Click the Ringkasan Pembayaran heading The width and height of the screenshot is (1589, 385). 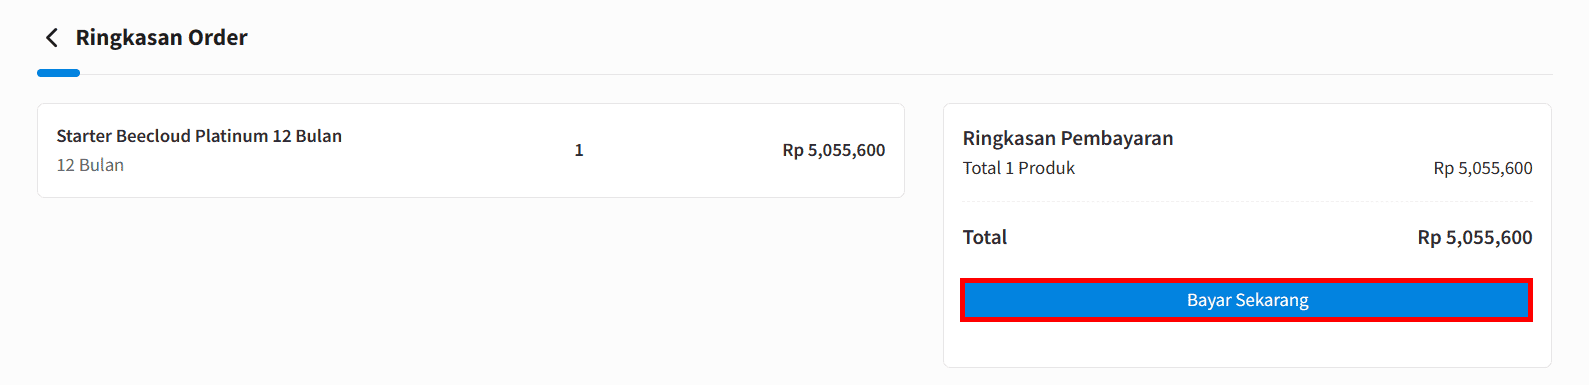tap(1068, 138)
